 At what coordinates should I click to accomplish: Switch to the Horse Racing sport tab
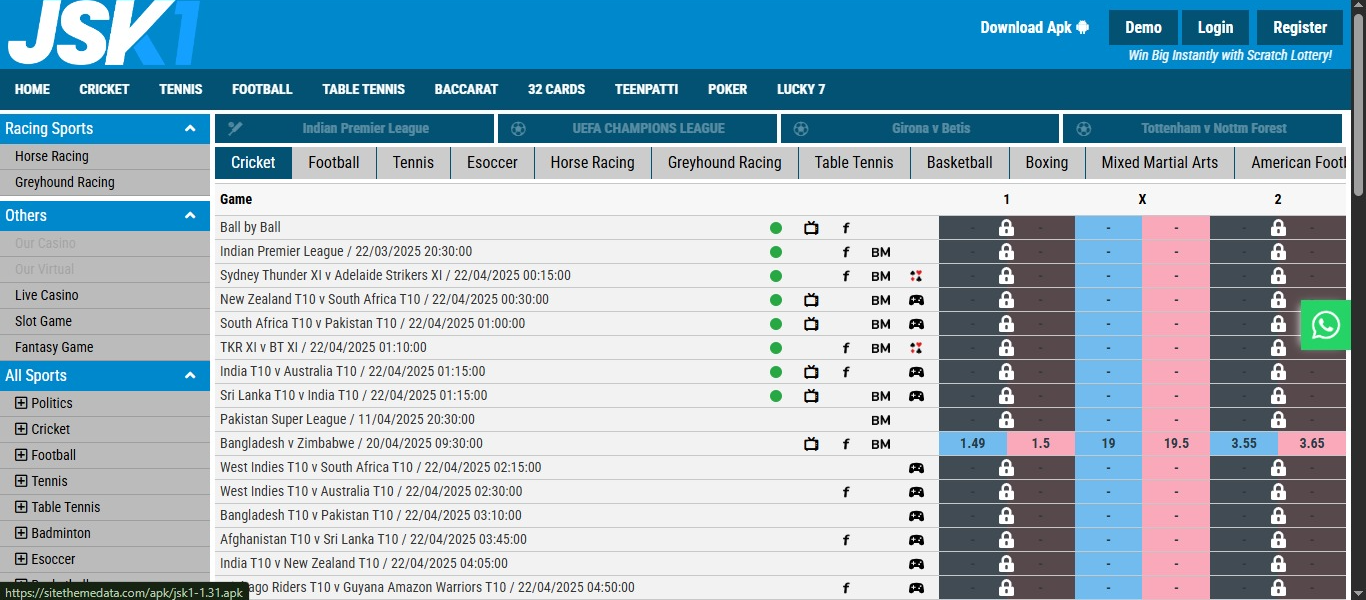592,162
